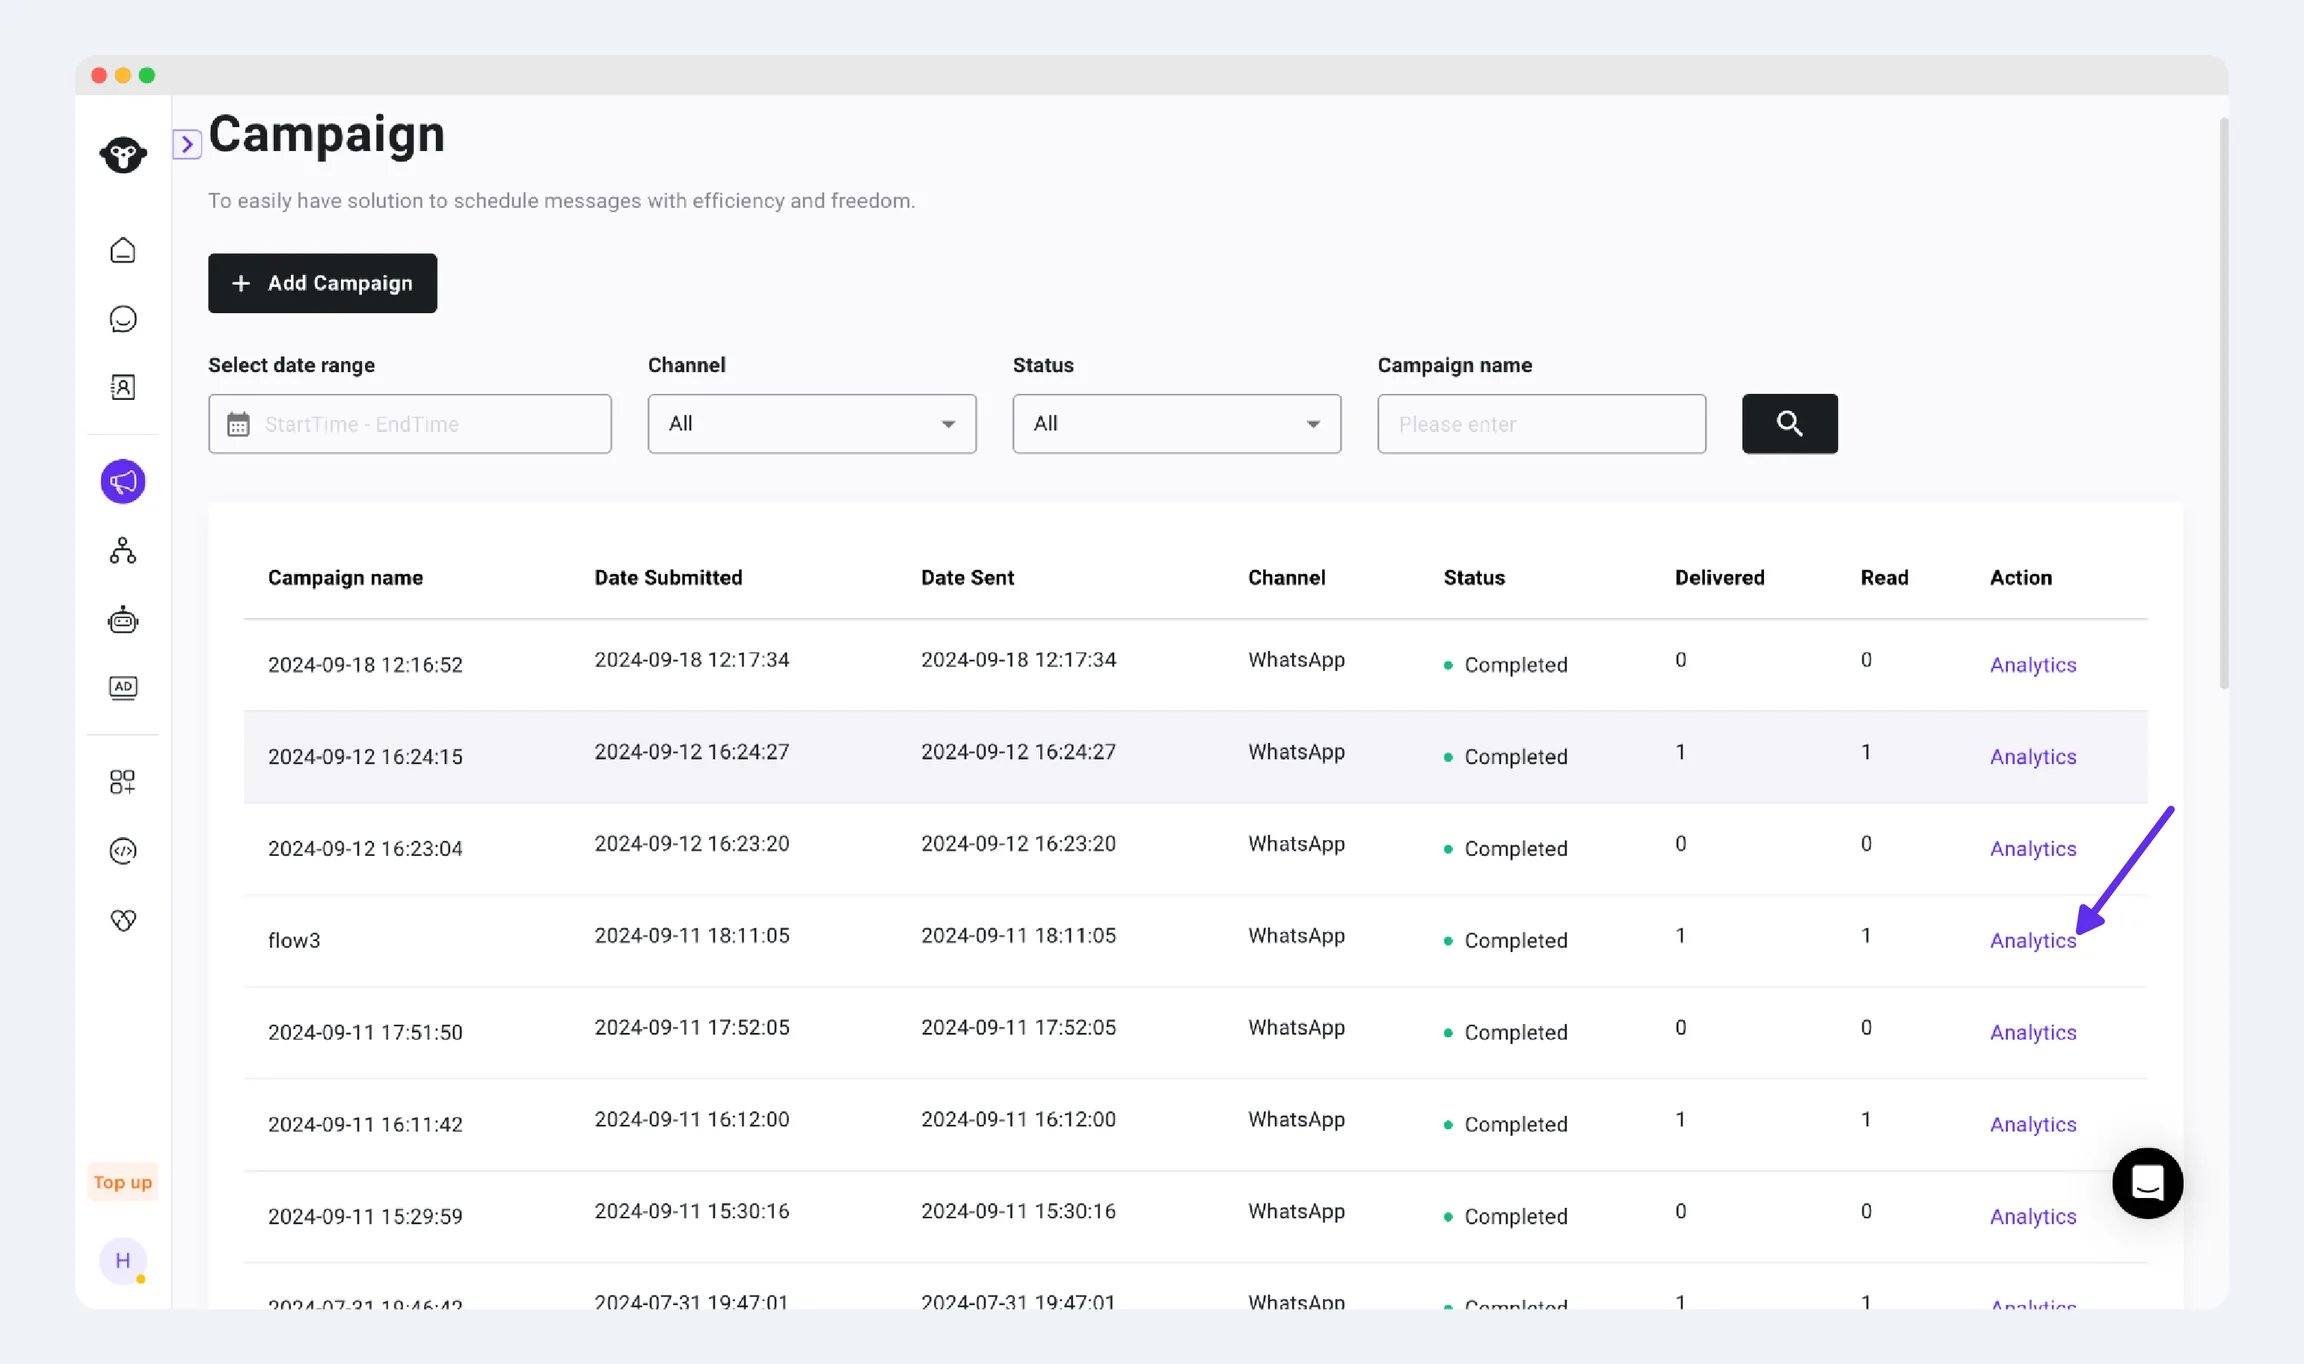
Task: Click campaign name 2024-09-11 15:29:59
Action: pos(365,1216)
